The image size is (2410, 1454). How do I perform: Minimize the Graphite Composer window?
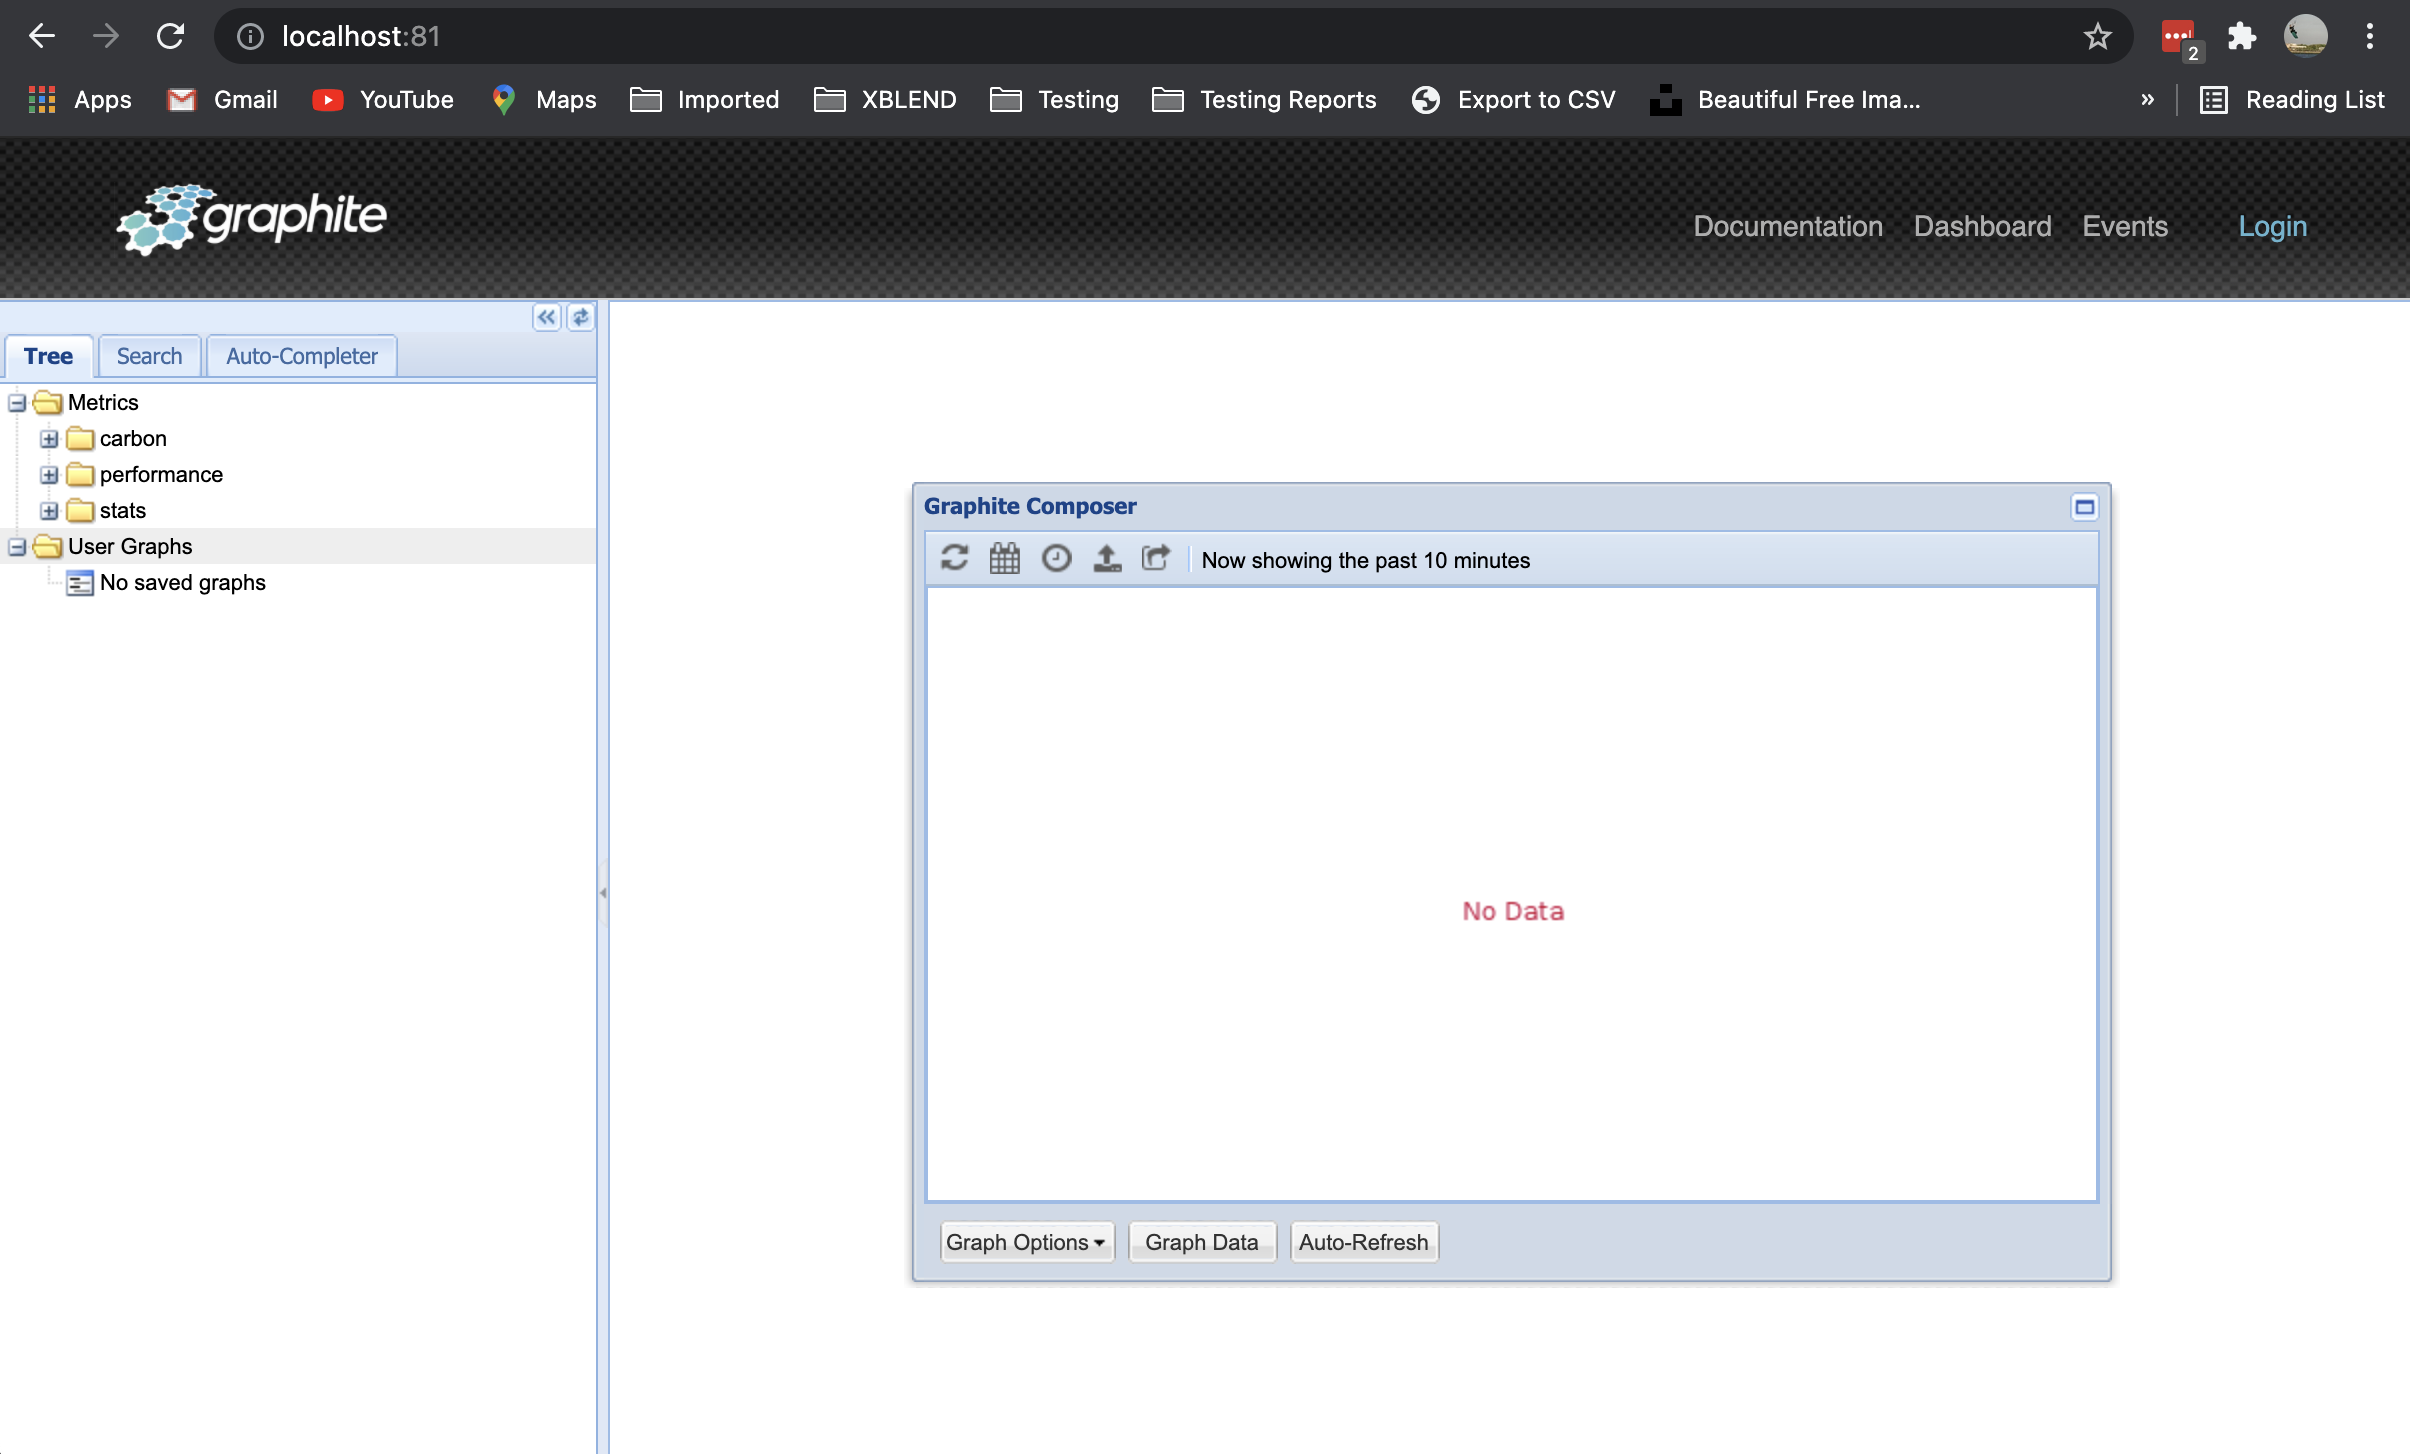[x=2084, y=507]
